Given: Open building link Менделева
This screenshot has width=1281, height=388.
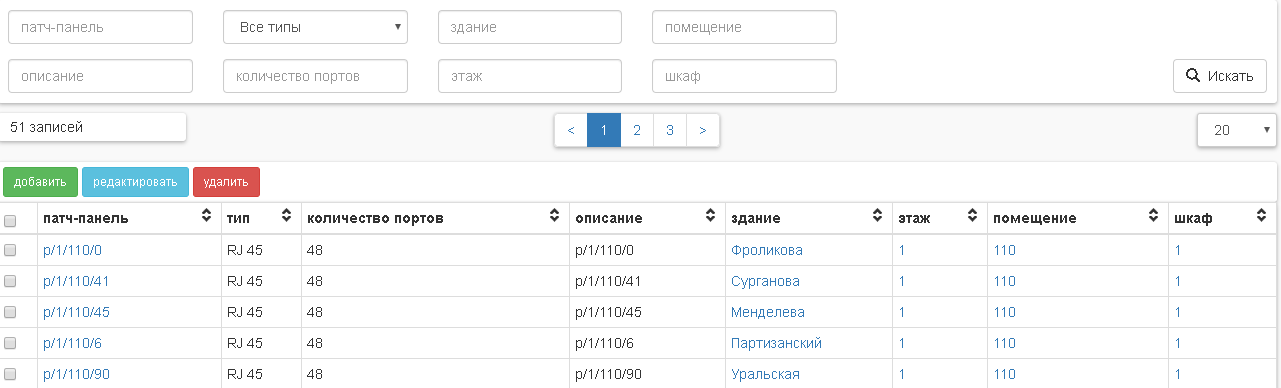Looking at the screenshot, I should click(768, 312).
